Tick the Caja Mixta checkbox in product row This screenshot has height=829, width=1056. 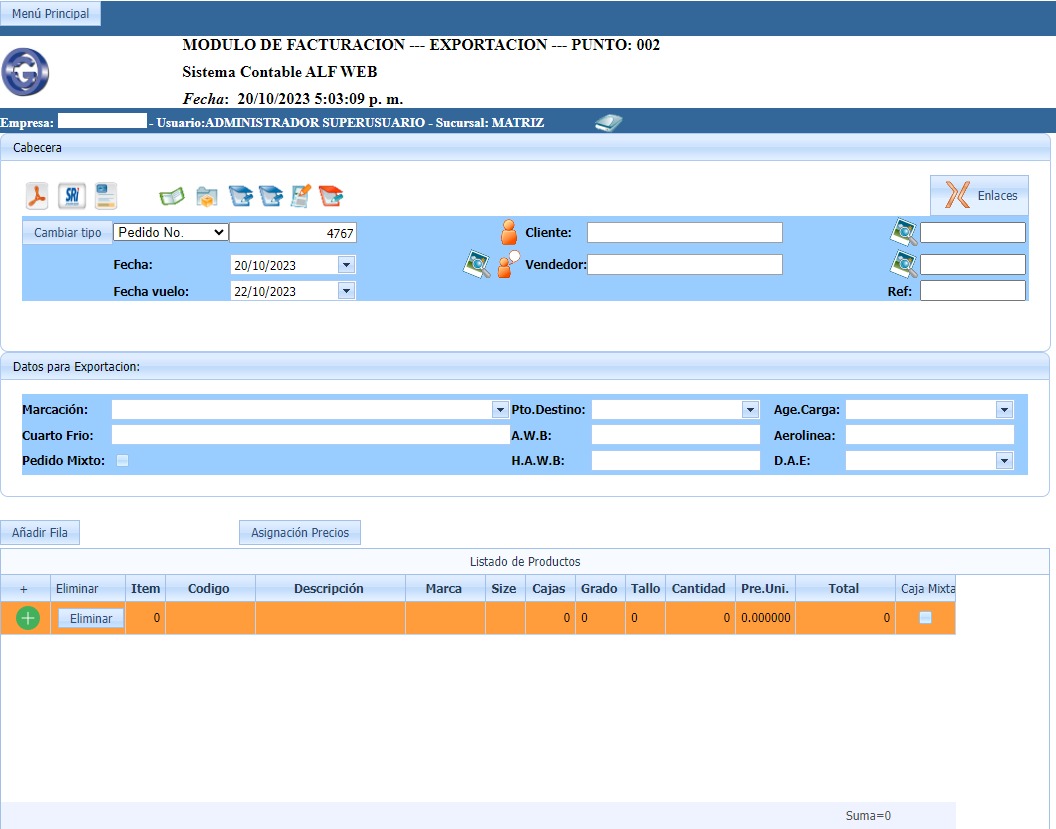click(x=925, y=618)
